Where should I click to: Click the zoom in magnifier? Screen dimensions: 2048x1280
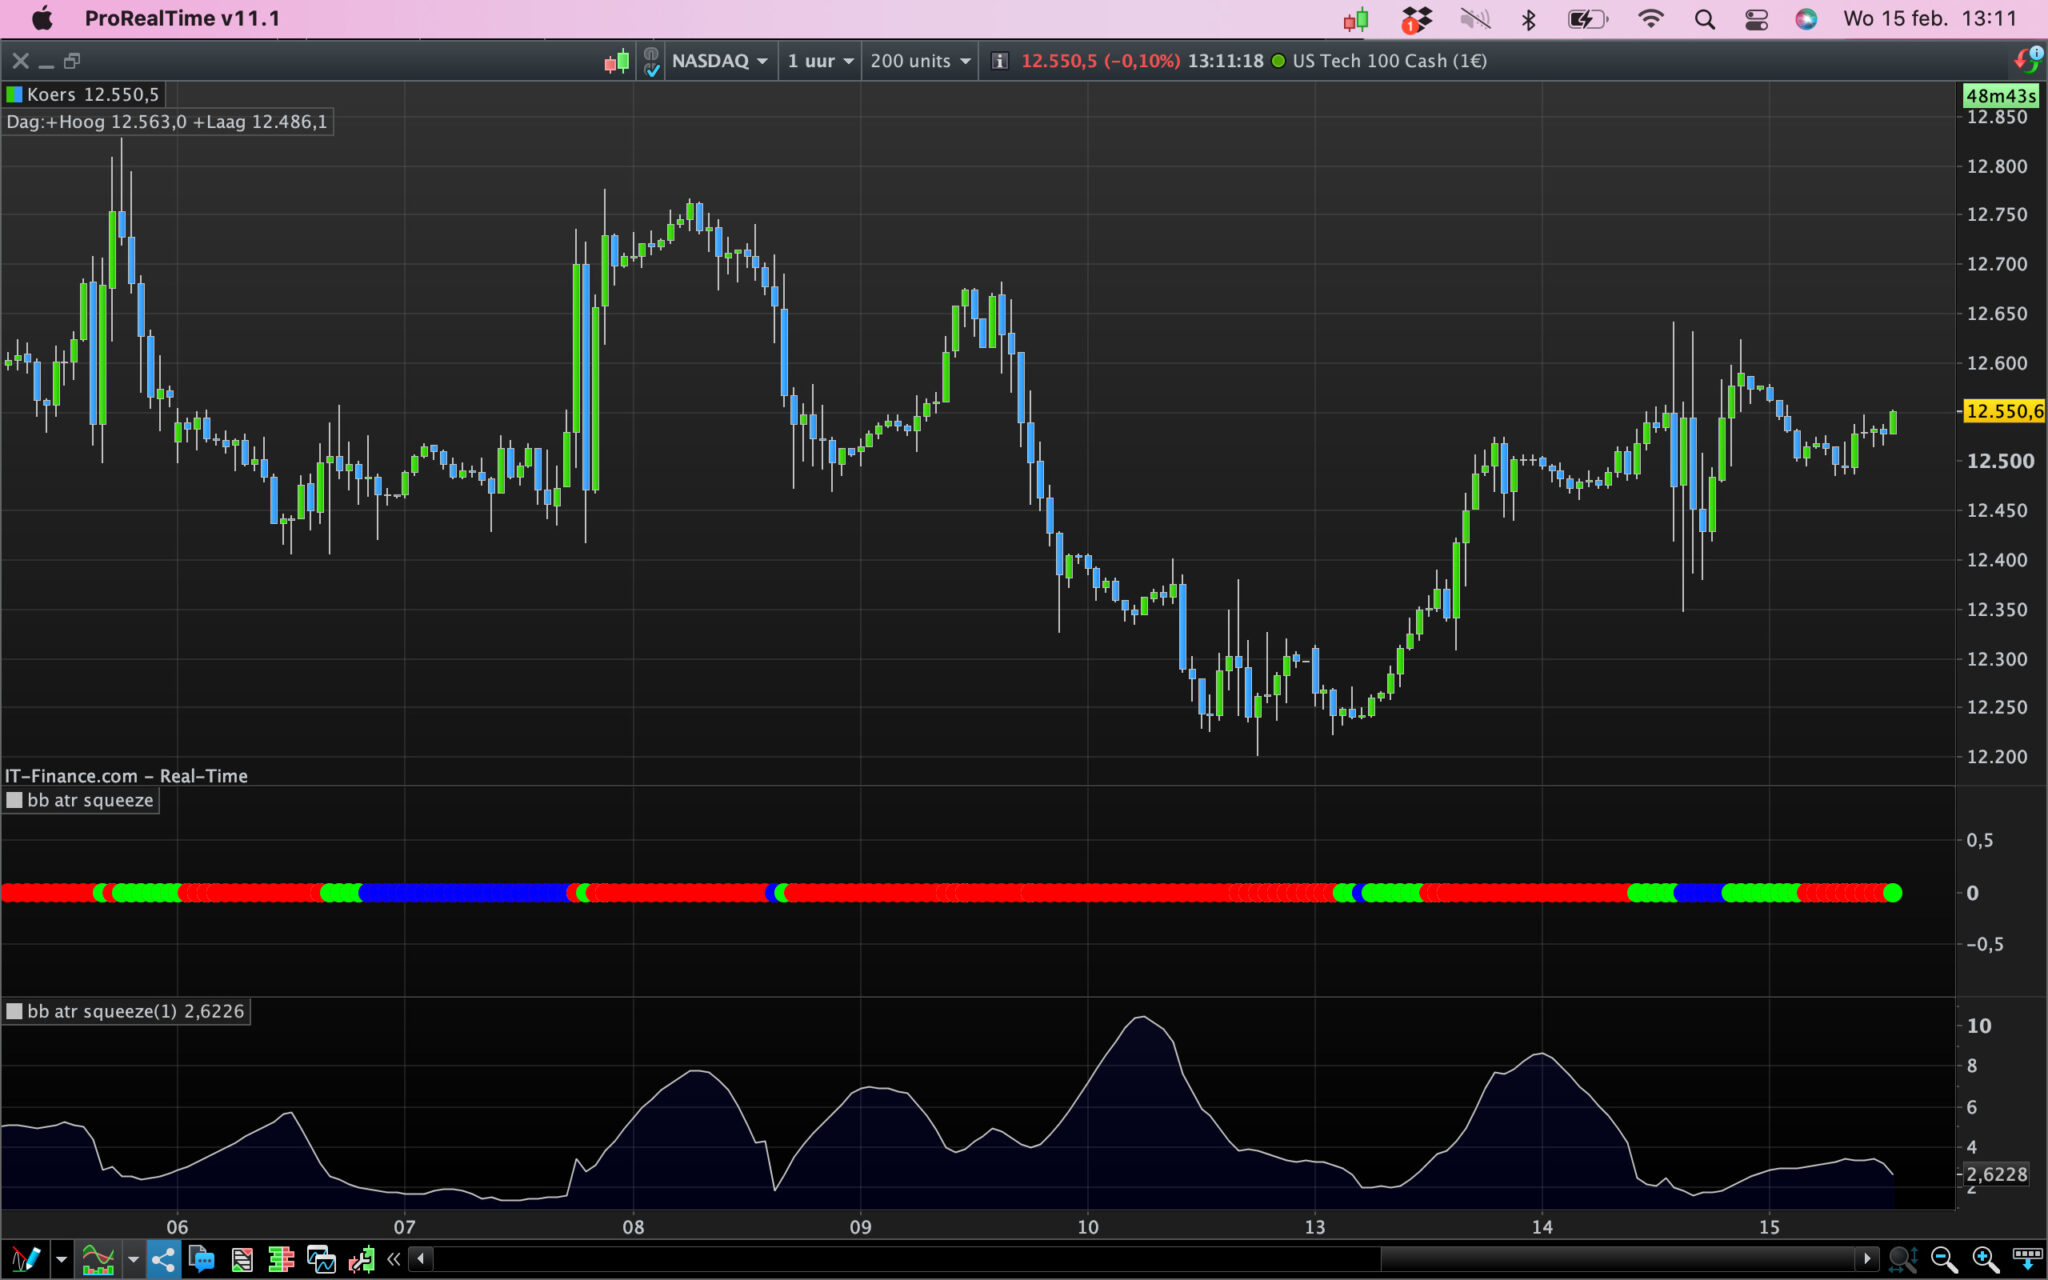(x=1984, y=1259)
